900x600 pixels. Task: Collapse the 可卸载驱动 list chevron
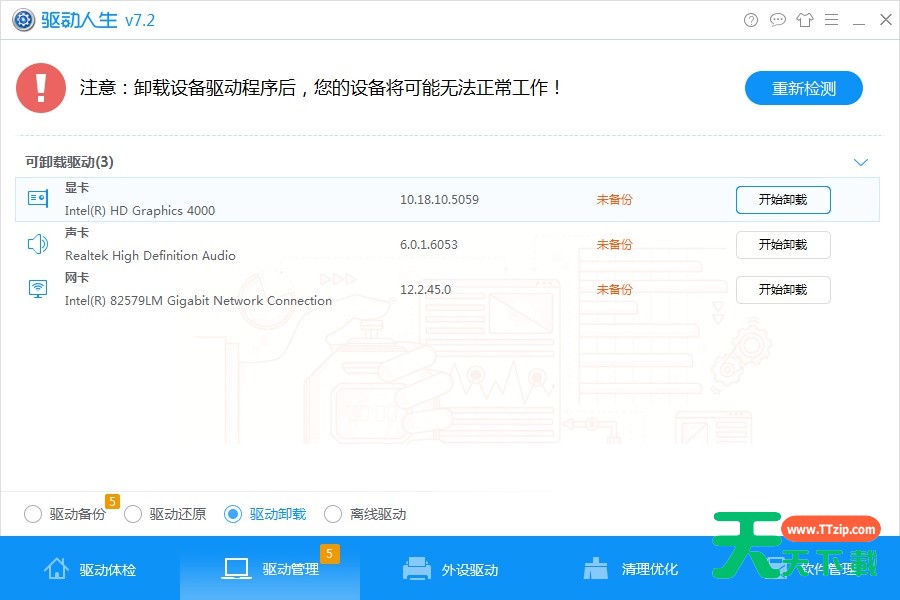[x=860, y=162]
